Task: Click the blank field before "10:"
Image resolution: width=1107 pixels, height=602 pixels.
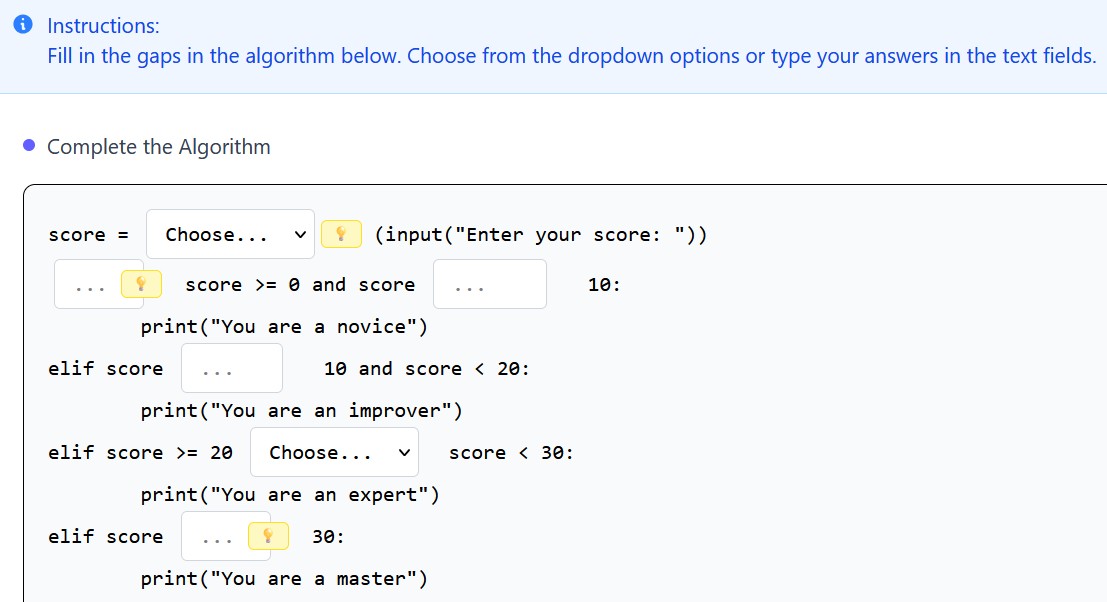Action: tap(489, 285)
